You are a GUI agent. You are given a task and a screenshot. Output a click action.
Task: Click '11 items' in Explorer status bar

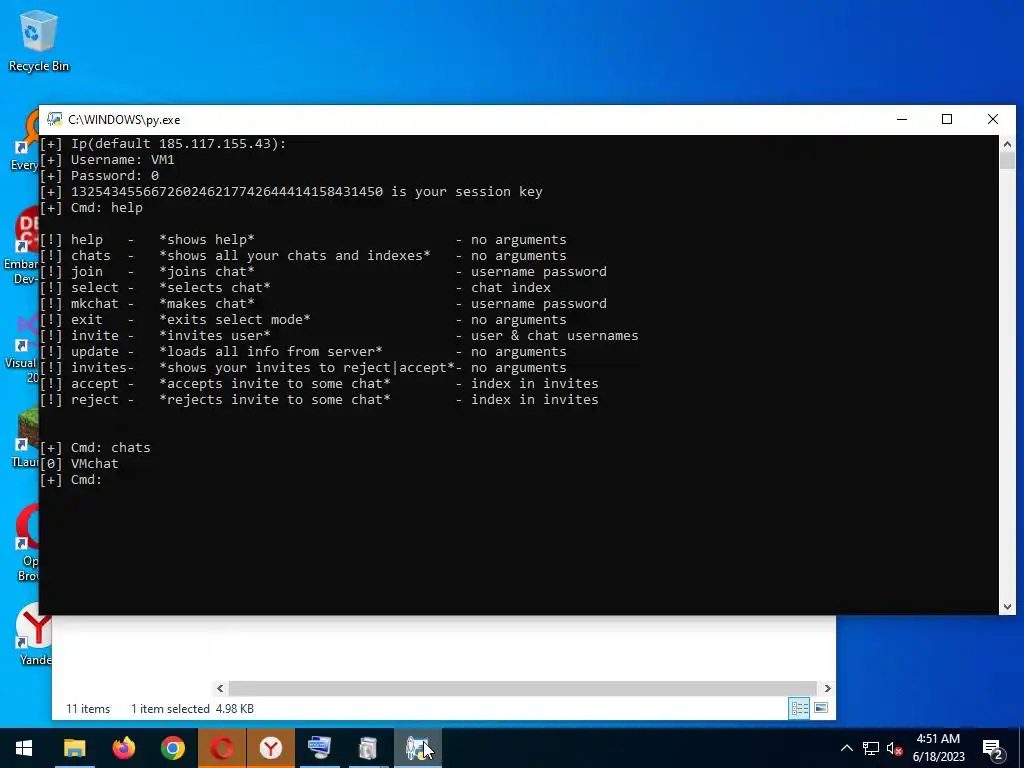(x=88, y=709)
